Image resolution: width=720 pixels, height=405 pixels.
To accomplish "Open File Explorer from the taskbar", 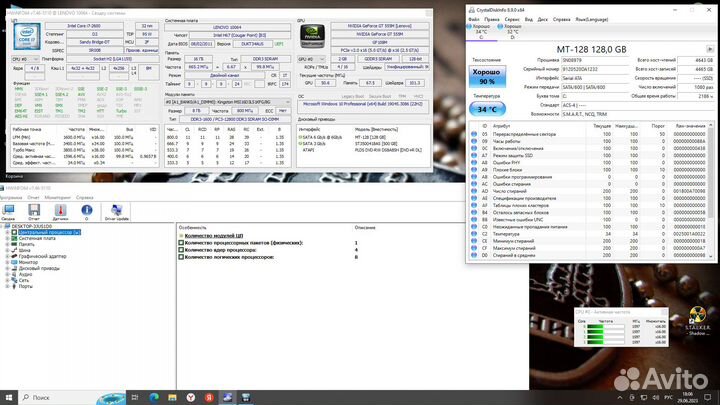I will click(172, 397).
